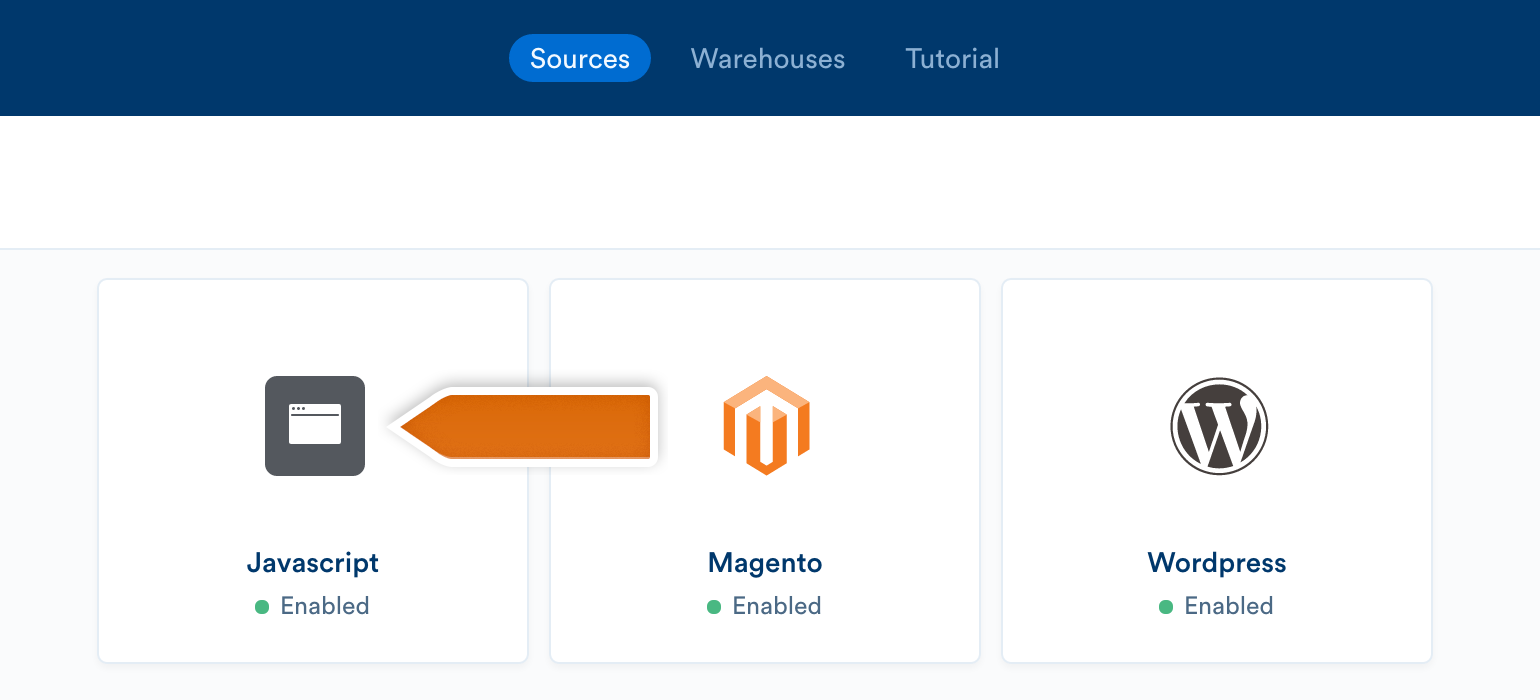
Task: Switch to the Warehouses tab
Action: pyautogui.click(x=768, y=58)
